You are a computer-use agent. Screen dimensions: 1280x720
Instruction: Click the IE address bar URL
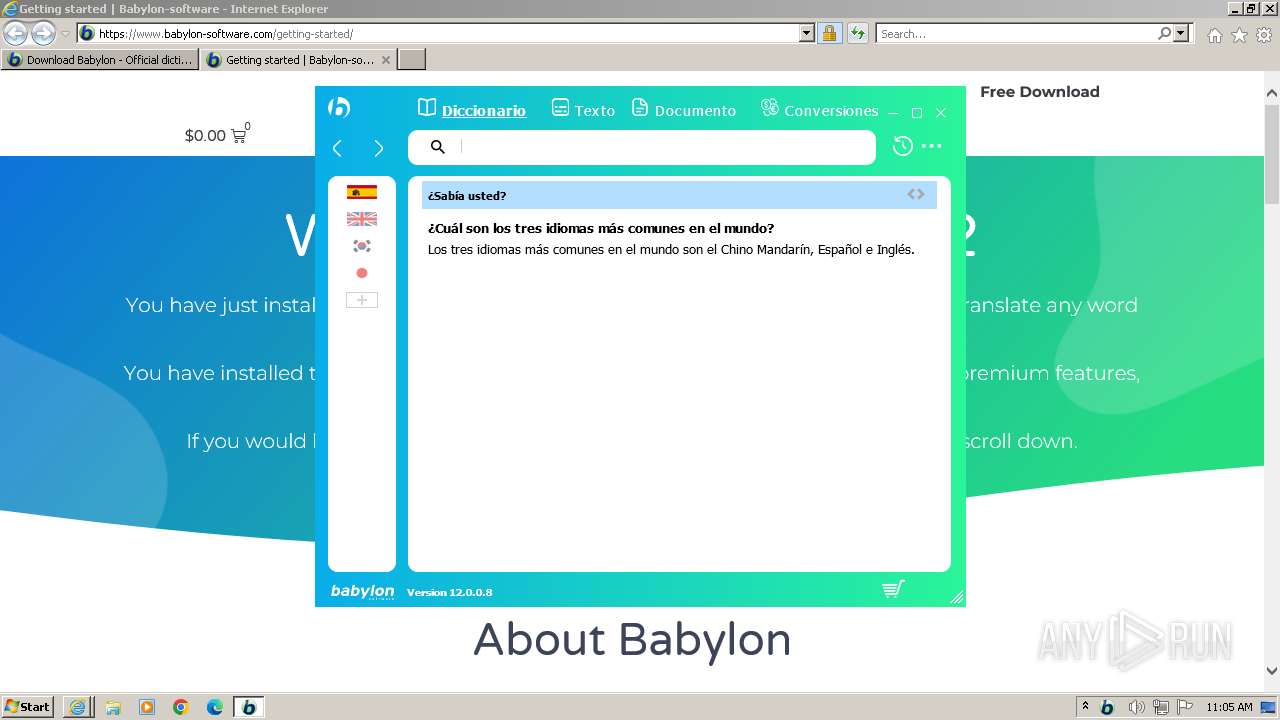coord(225,34)
